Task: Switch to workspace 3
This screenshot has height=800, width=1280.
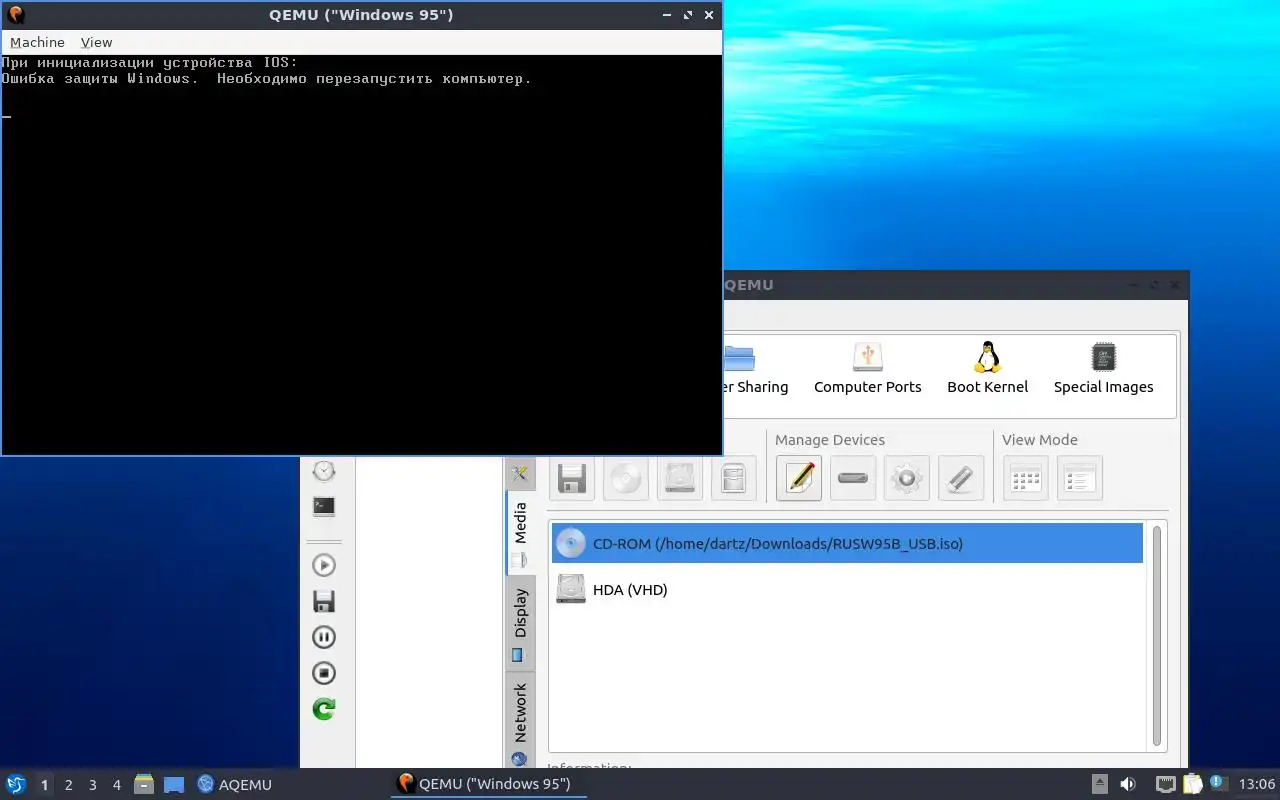Action: [x=92, y=785]
